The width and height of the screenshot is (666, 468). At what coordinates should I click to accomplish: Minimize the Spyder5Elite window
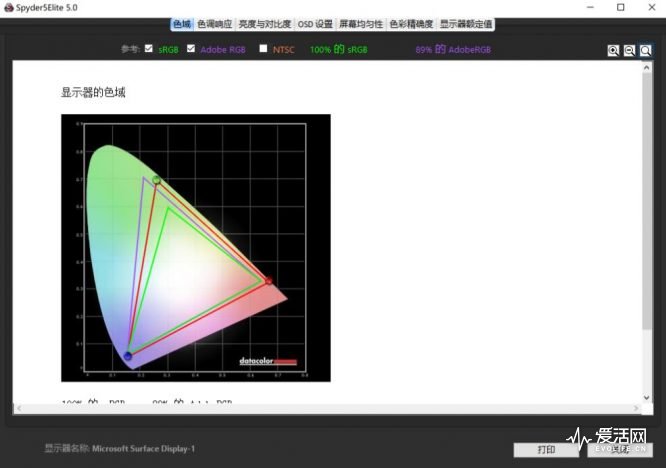coord(590,7)
